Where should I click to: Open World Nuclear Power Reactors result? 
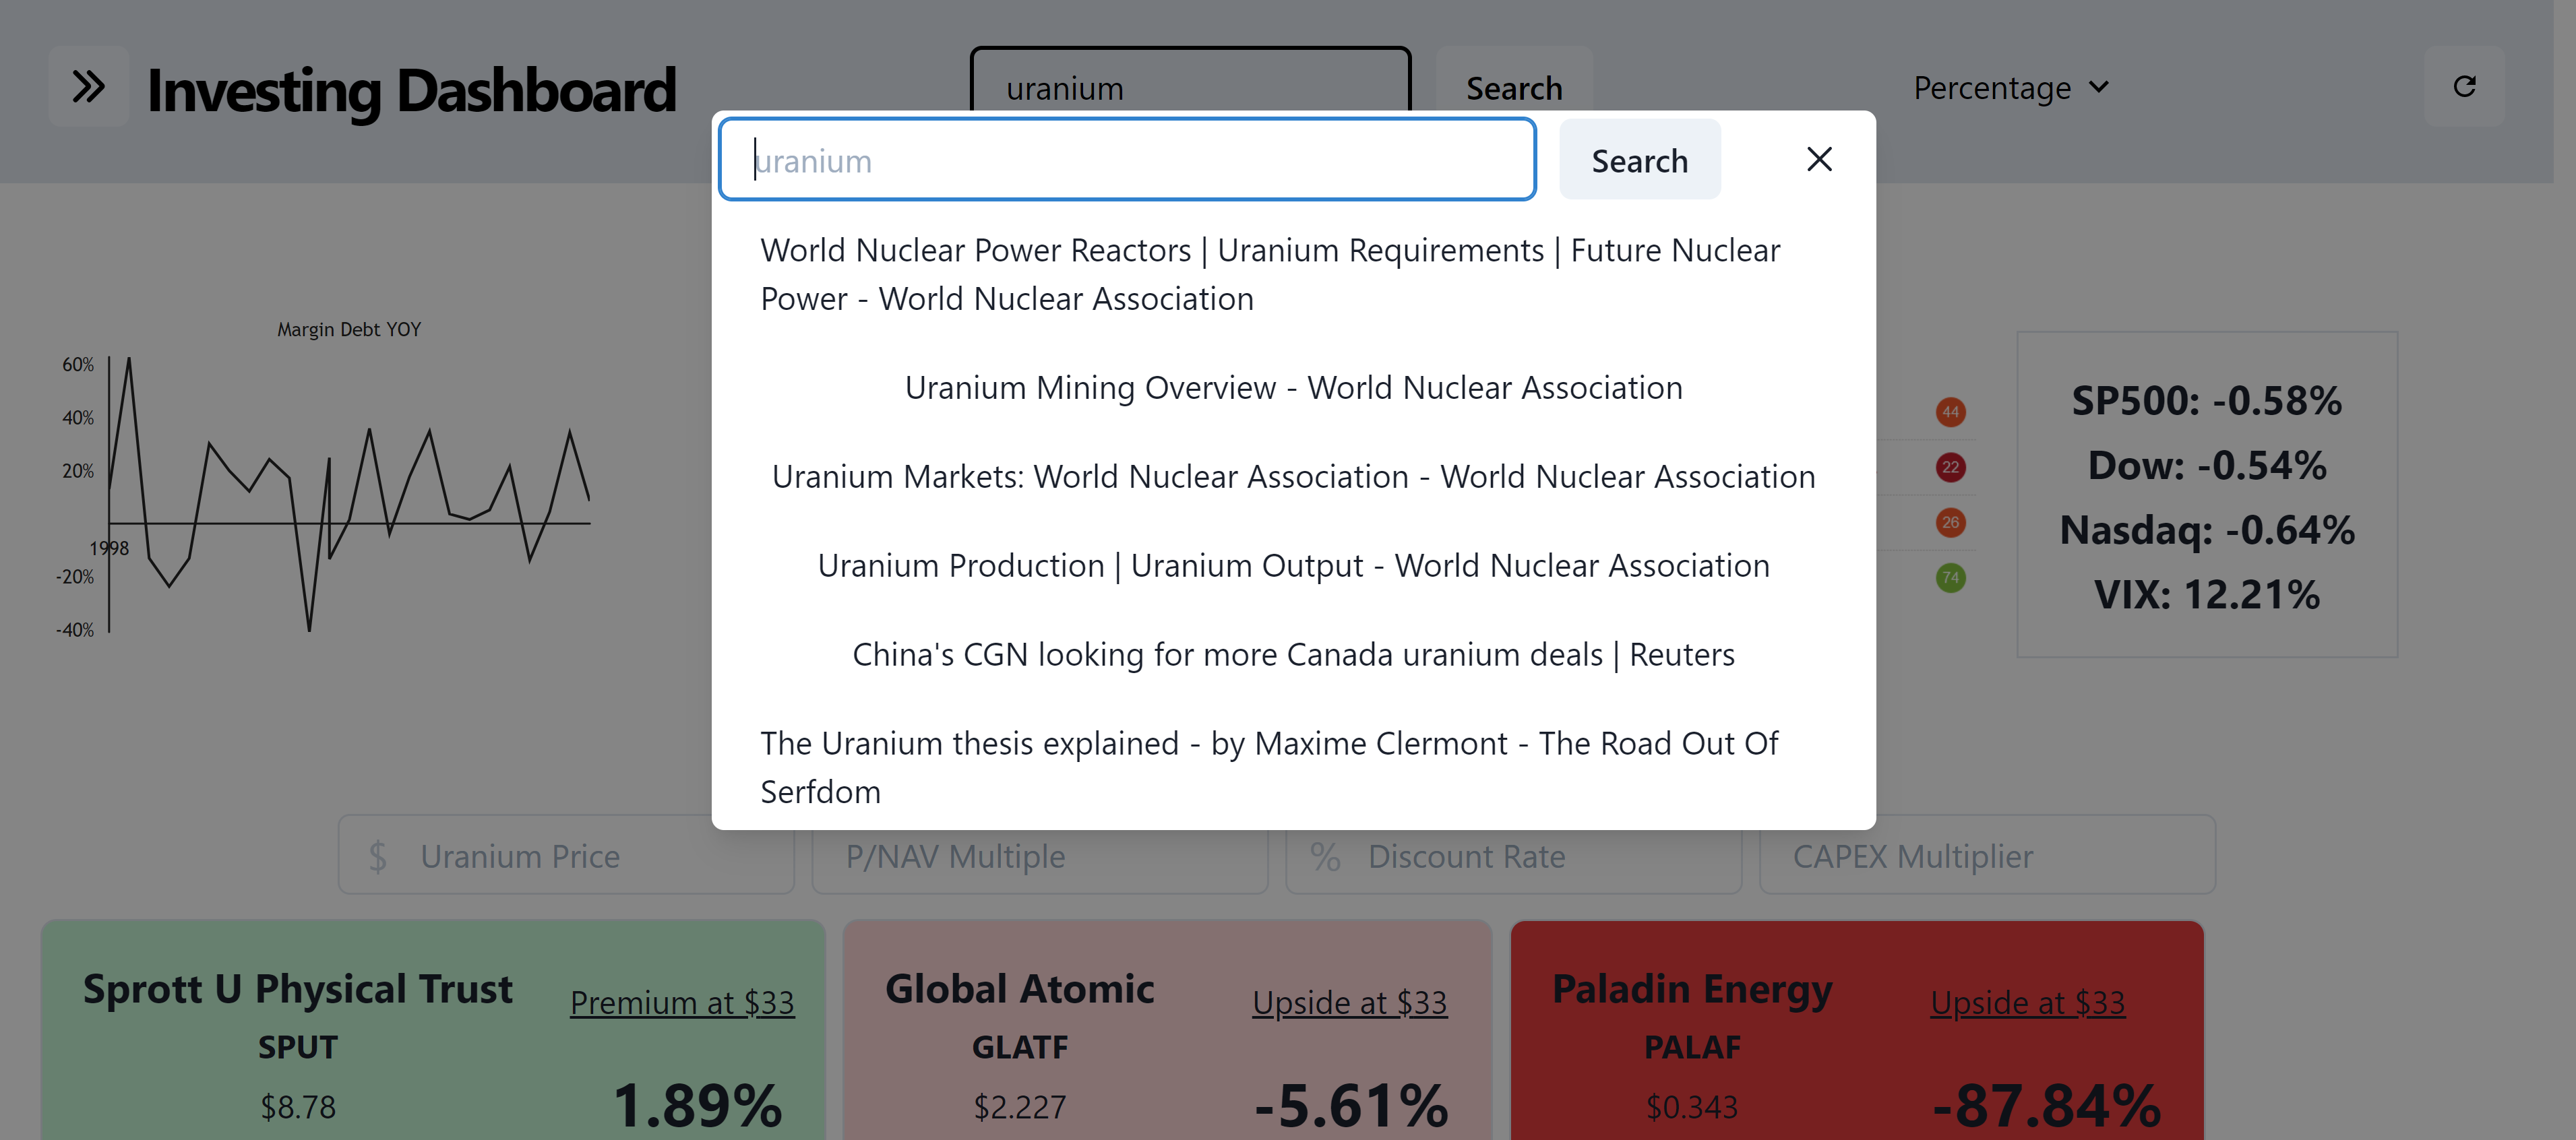tap(1270, 274)
